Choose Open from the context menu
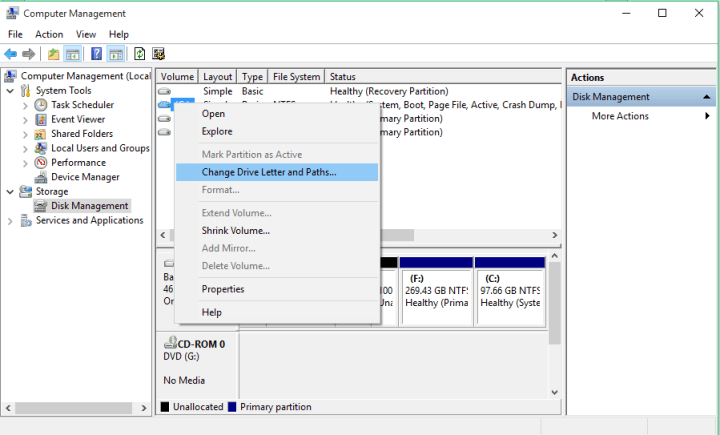This screenshot has height=435, width=720. point(277,114)
